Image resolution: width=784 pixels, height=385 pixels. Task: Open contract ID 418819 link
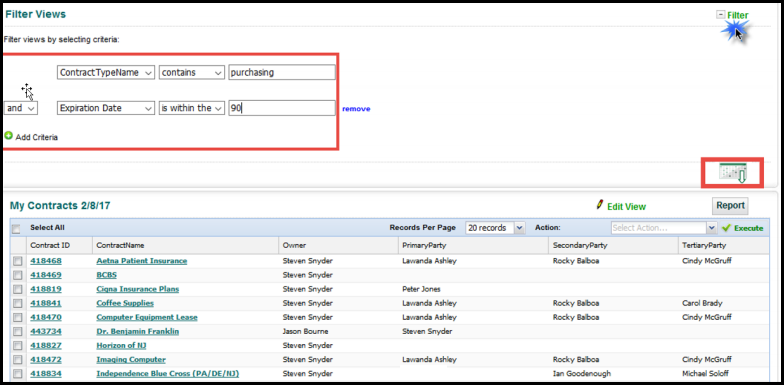click(46, 289)
